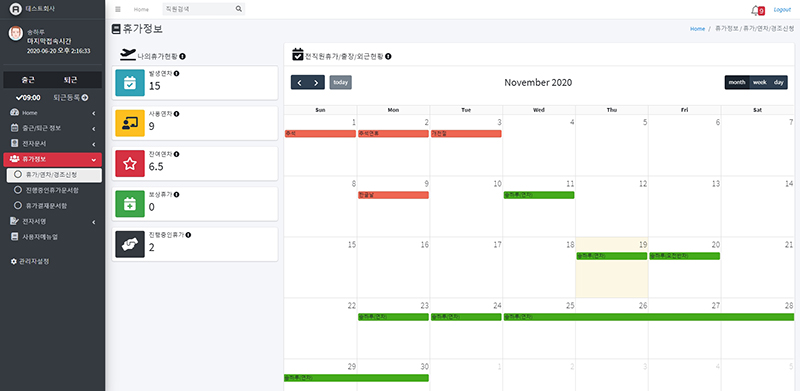Click the teal calendar-check icon for 발생연차
The width and height of the screenshot is (800, 391).
pyautogui.click(x=130, y=83)
